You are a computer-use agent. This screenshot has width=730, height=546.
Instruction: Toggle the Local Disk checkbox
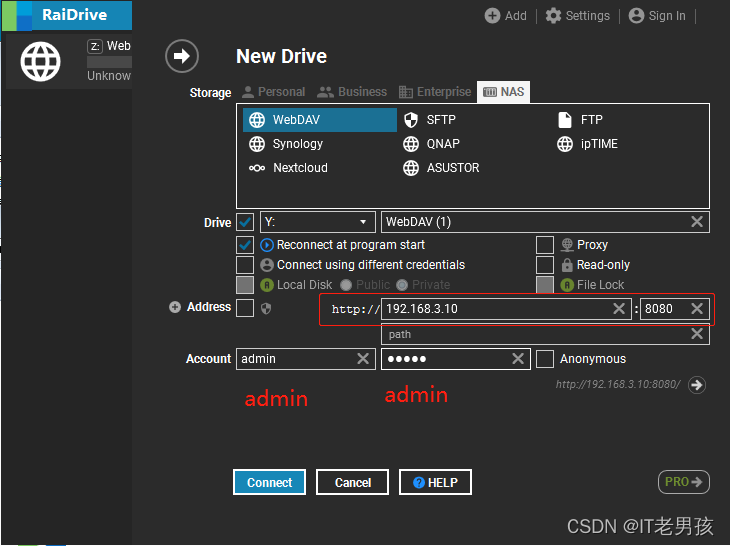click(245, 285)
